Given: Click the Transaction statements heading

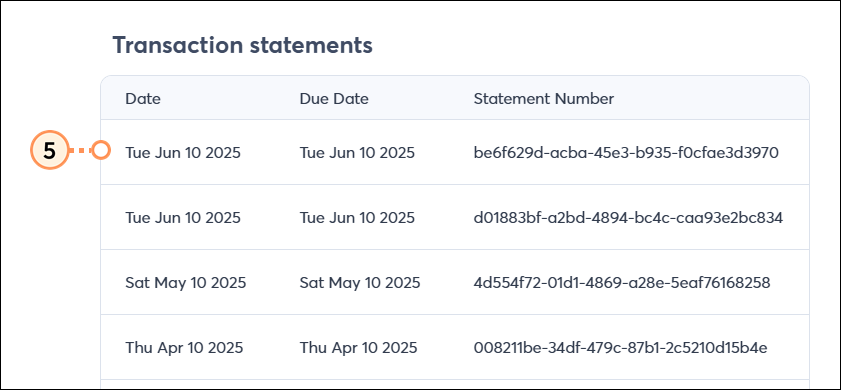Looking at the screenshot, I should [242, 46].
